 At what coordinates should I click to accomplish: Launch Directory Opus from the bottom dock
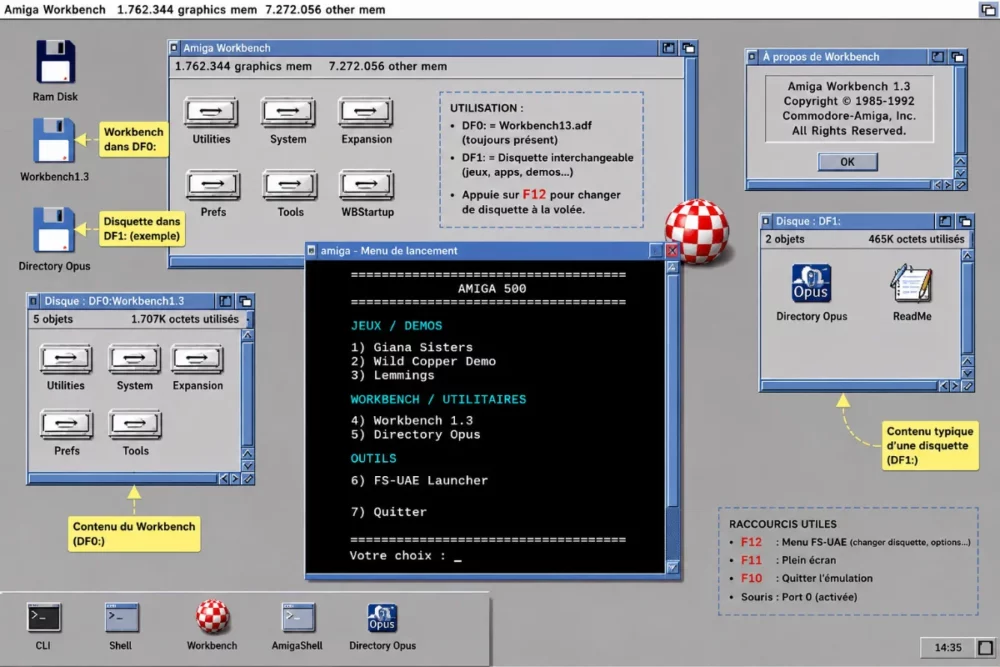[x=382, y=617]
